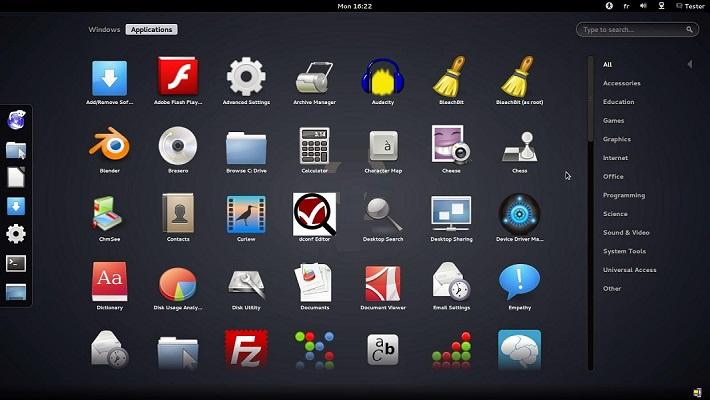Open the 'a b c' font app icon

[x=383, y=350]
